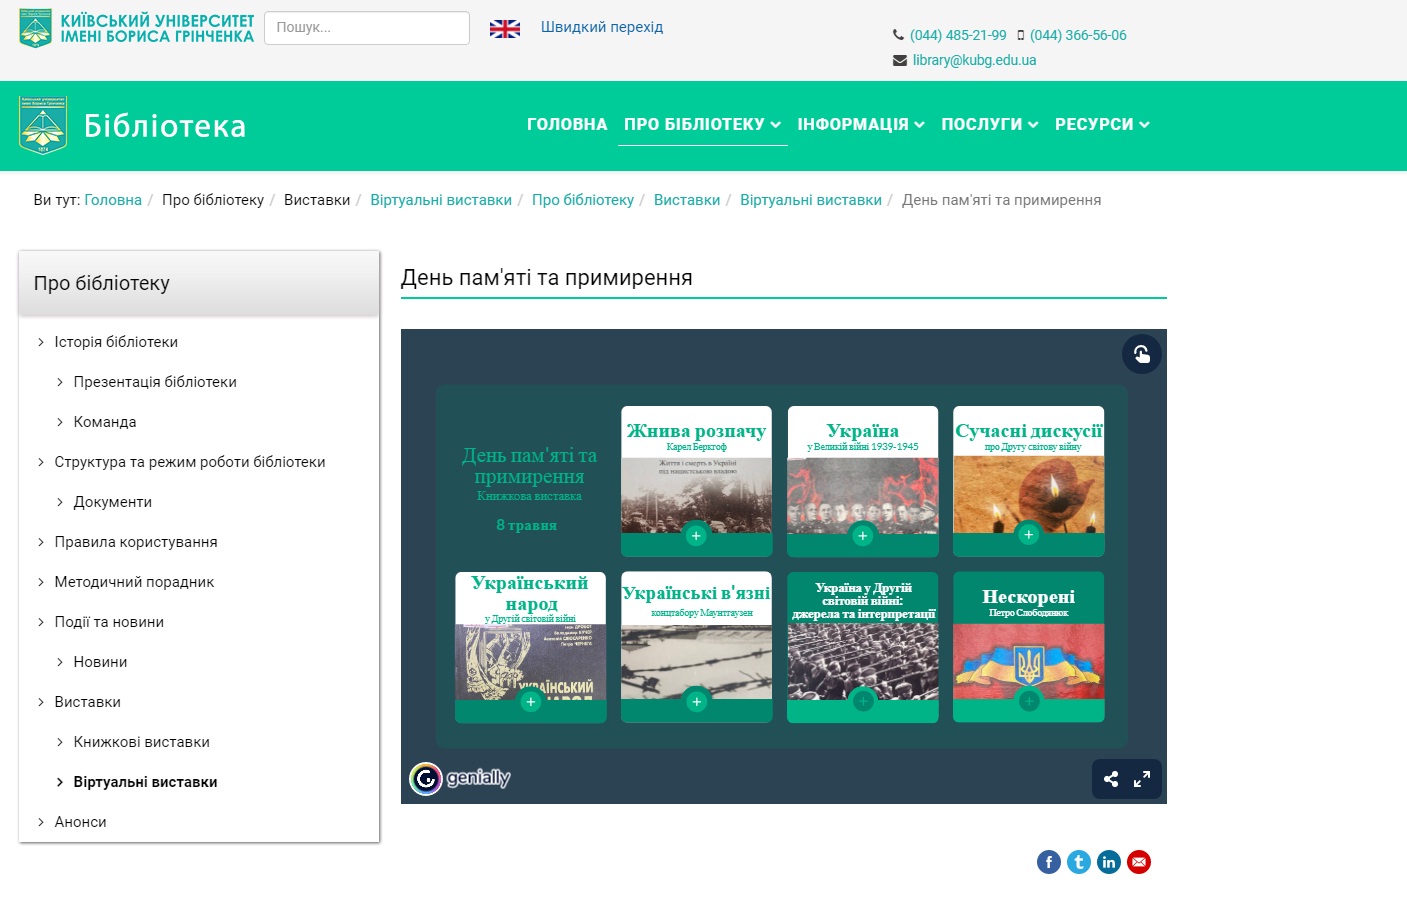Click the interactive elements hand icon
The height and width of the screenshot is (897, 1407).
pyautogui.click(x=1141, y=354)
